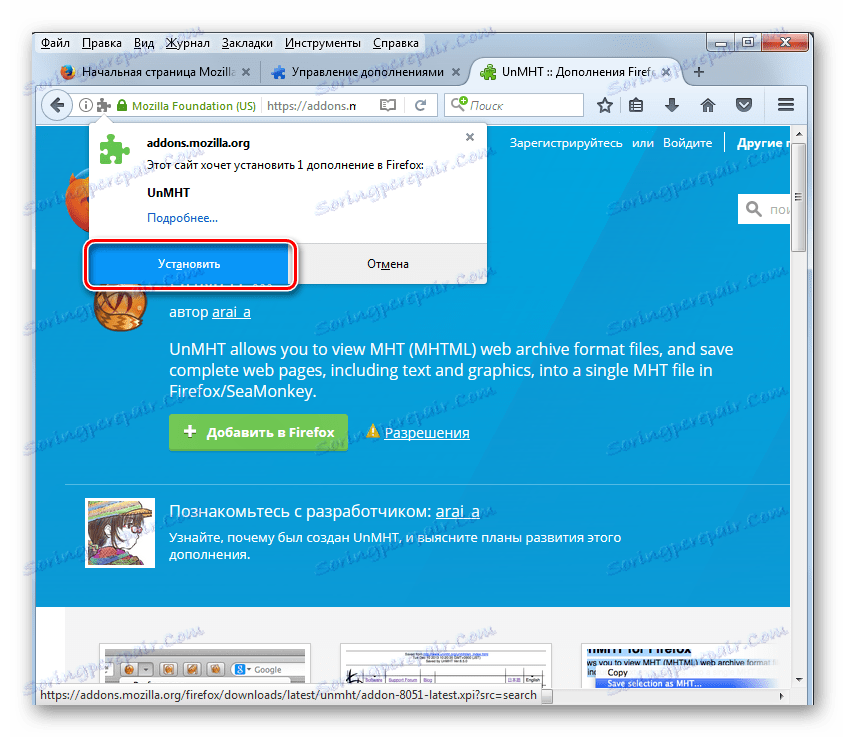The width and height of the screenshot is (846, 737).
Task: Open developer arai_a link in 'Познакомьтесь' heading
Action: (458, 511)
